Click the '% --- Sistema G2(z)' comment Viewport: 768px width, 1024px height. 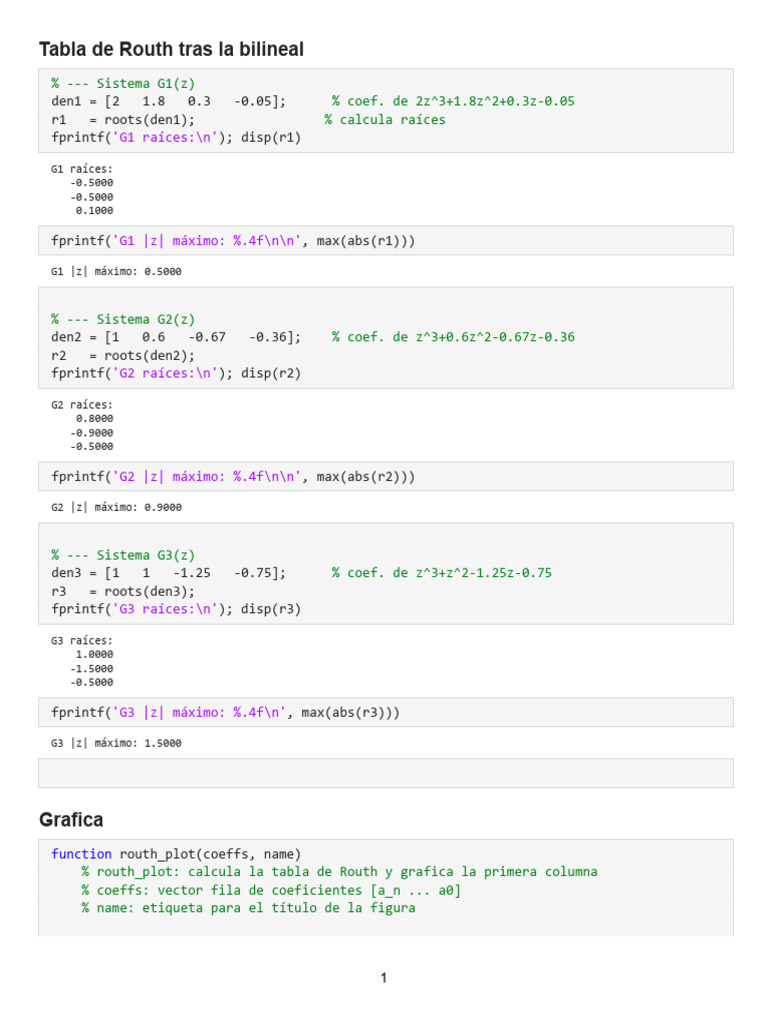click(x=123, y=319)
